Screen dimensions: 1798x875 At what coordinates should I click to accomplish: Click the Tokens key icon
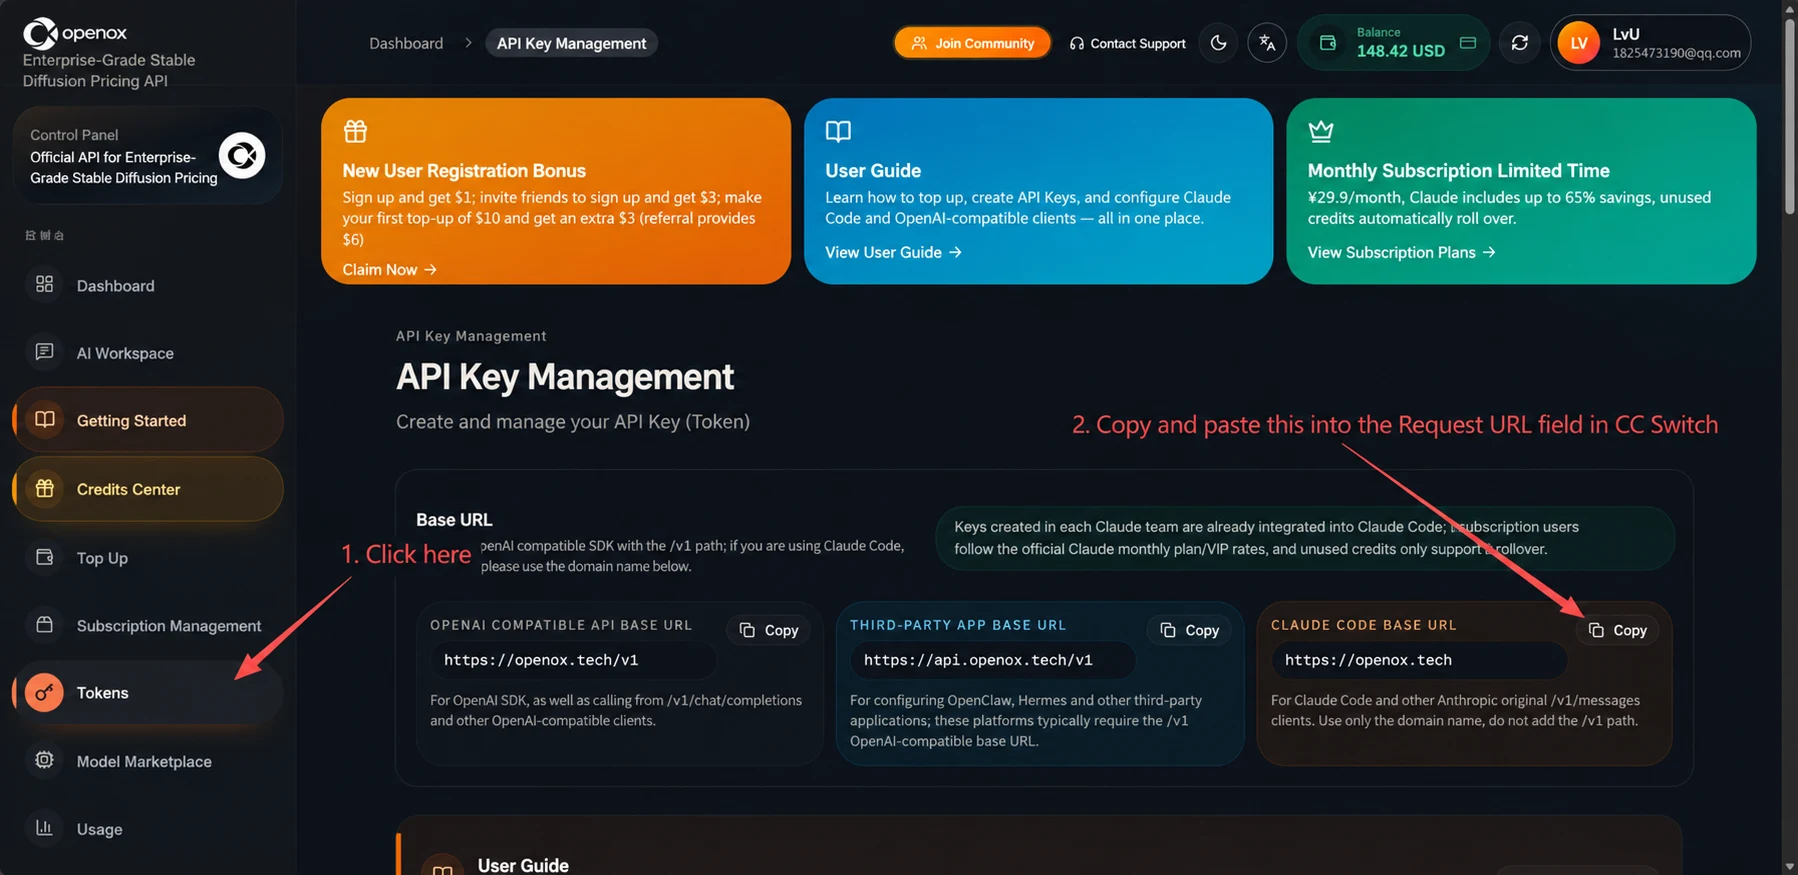click(44, 692)
